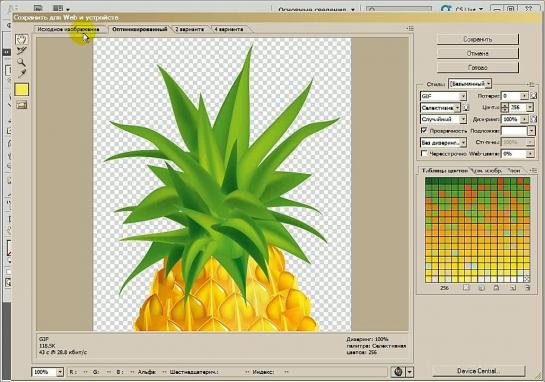The image size is (545, 382).
Task: Click the Подложка matte color field
Action: point(514,131)
